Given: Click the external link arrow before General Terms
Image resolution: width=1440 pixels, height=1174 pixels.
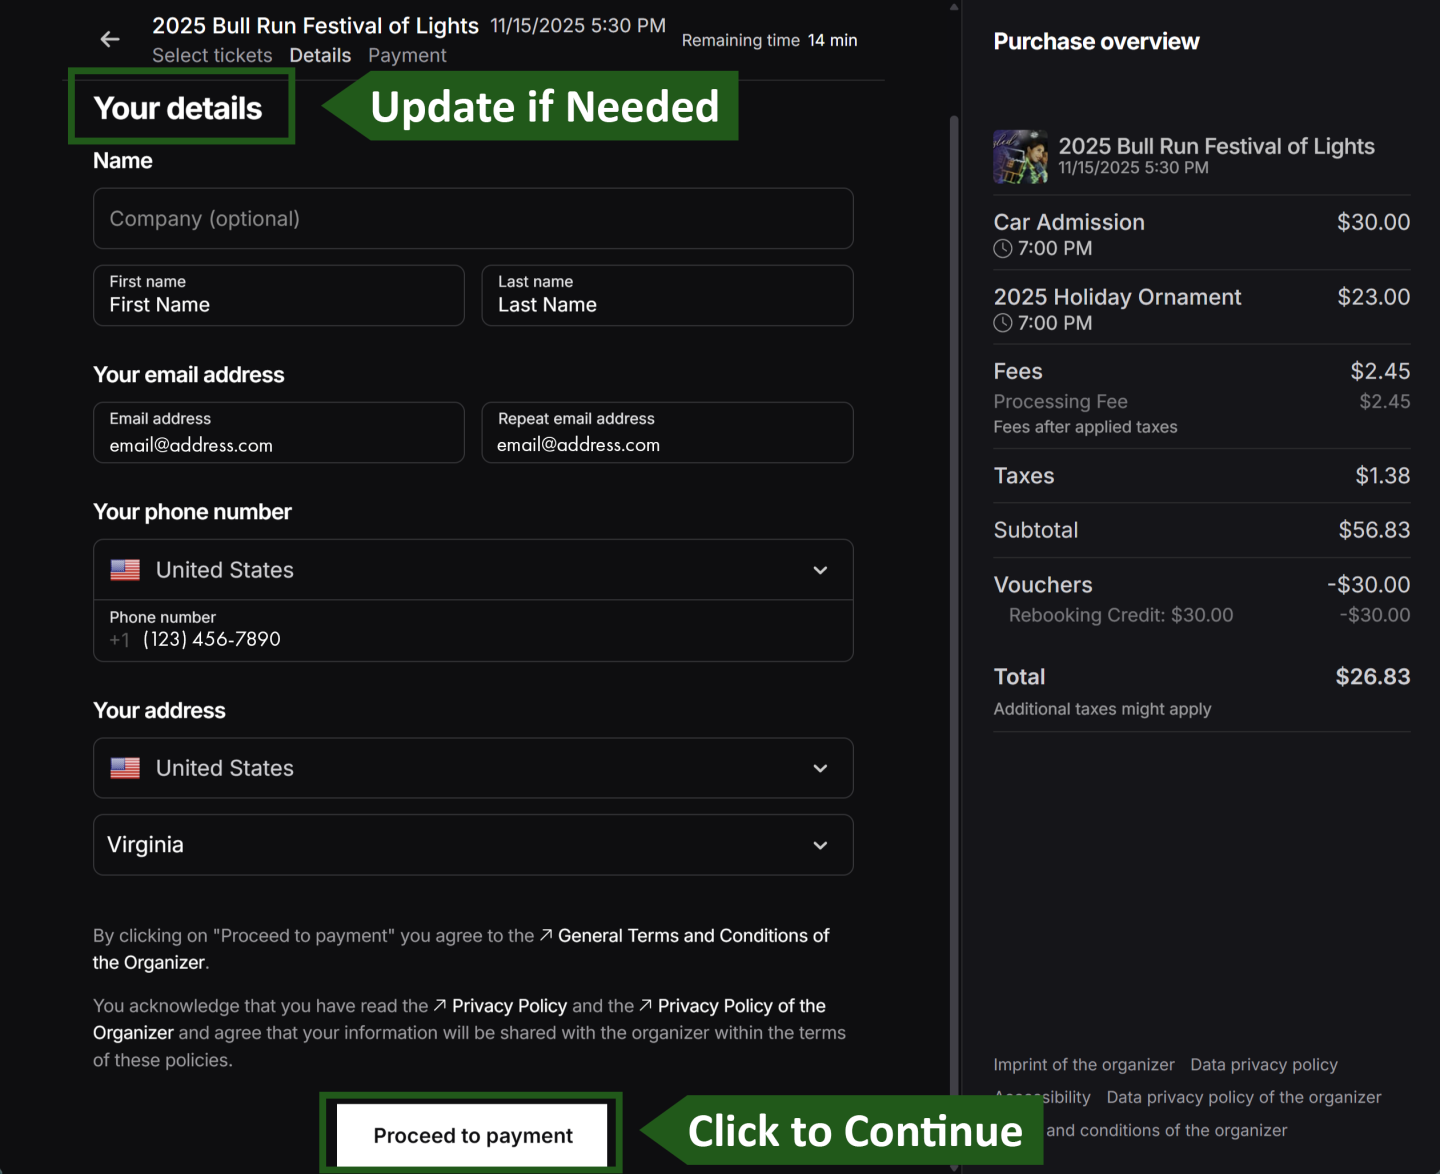Looking at the screenshot, I should coord(545,935).
